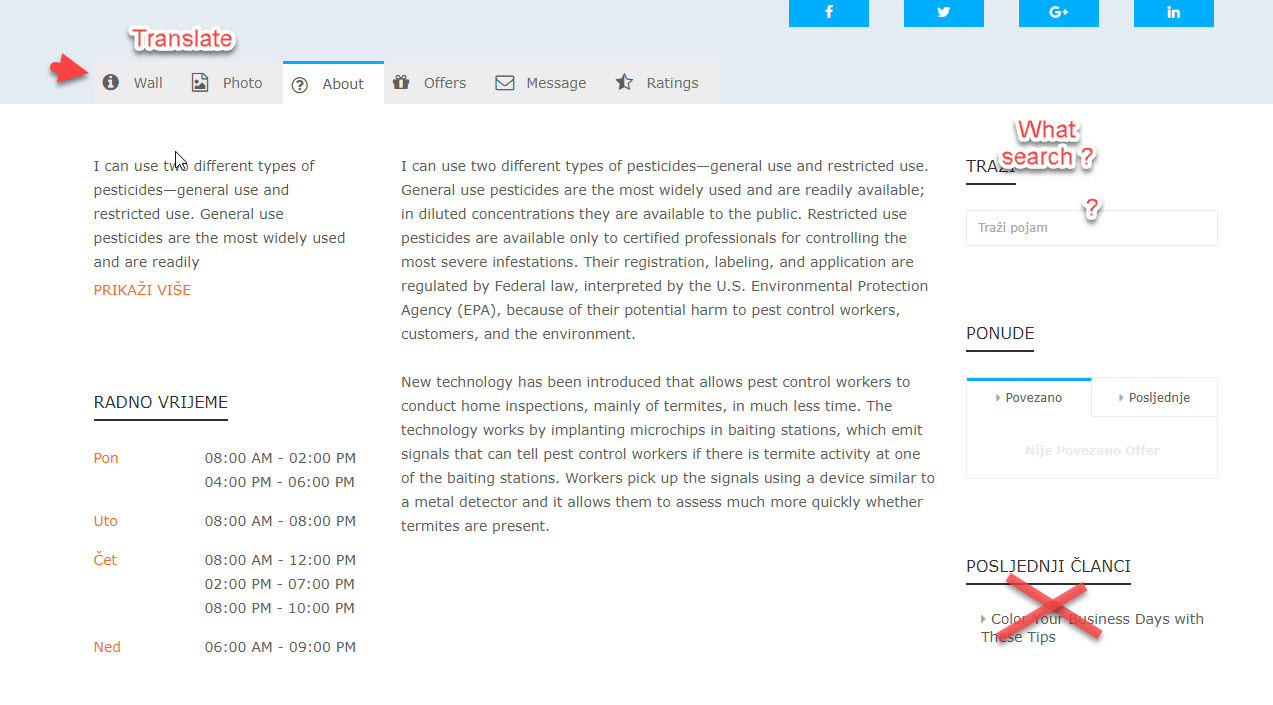Open the LinkedIn icon

pyautogui.click(x=1173, y=14)
